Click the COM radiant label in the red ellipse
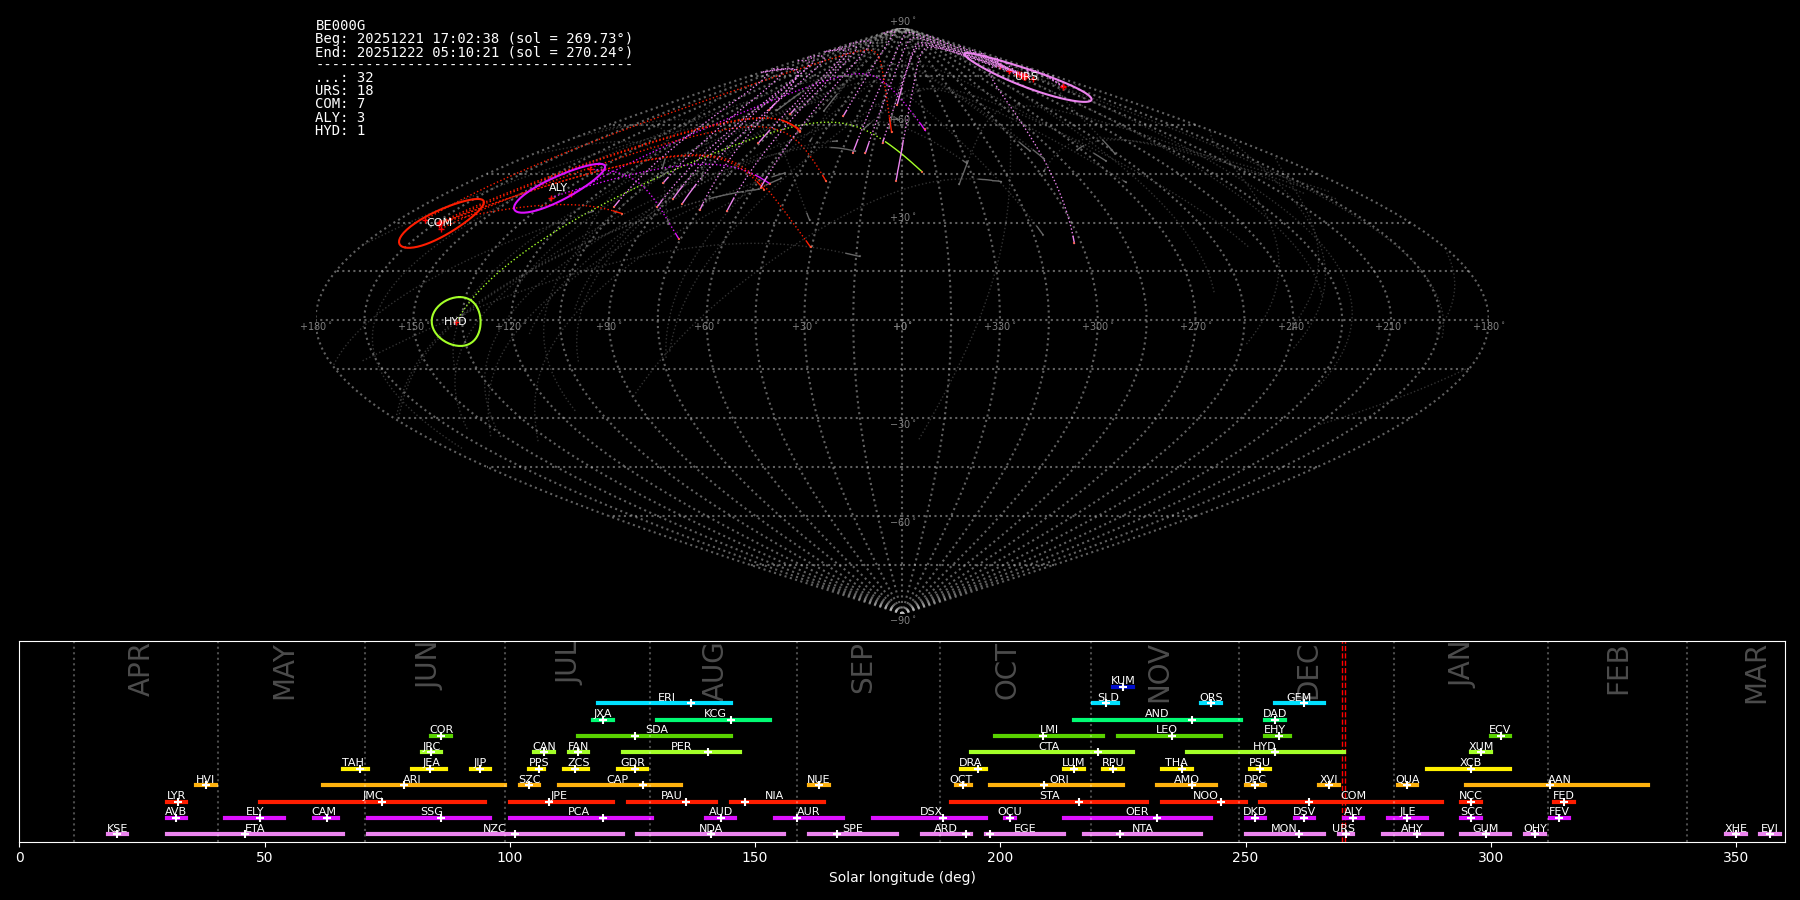Image resolution: width=1800 pixels, height=900 pixels. [x=439, y=223]
